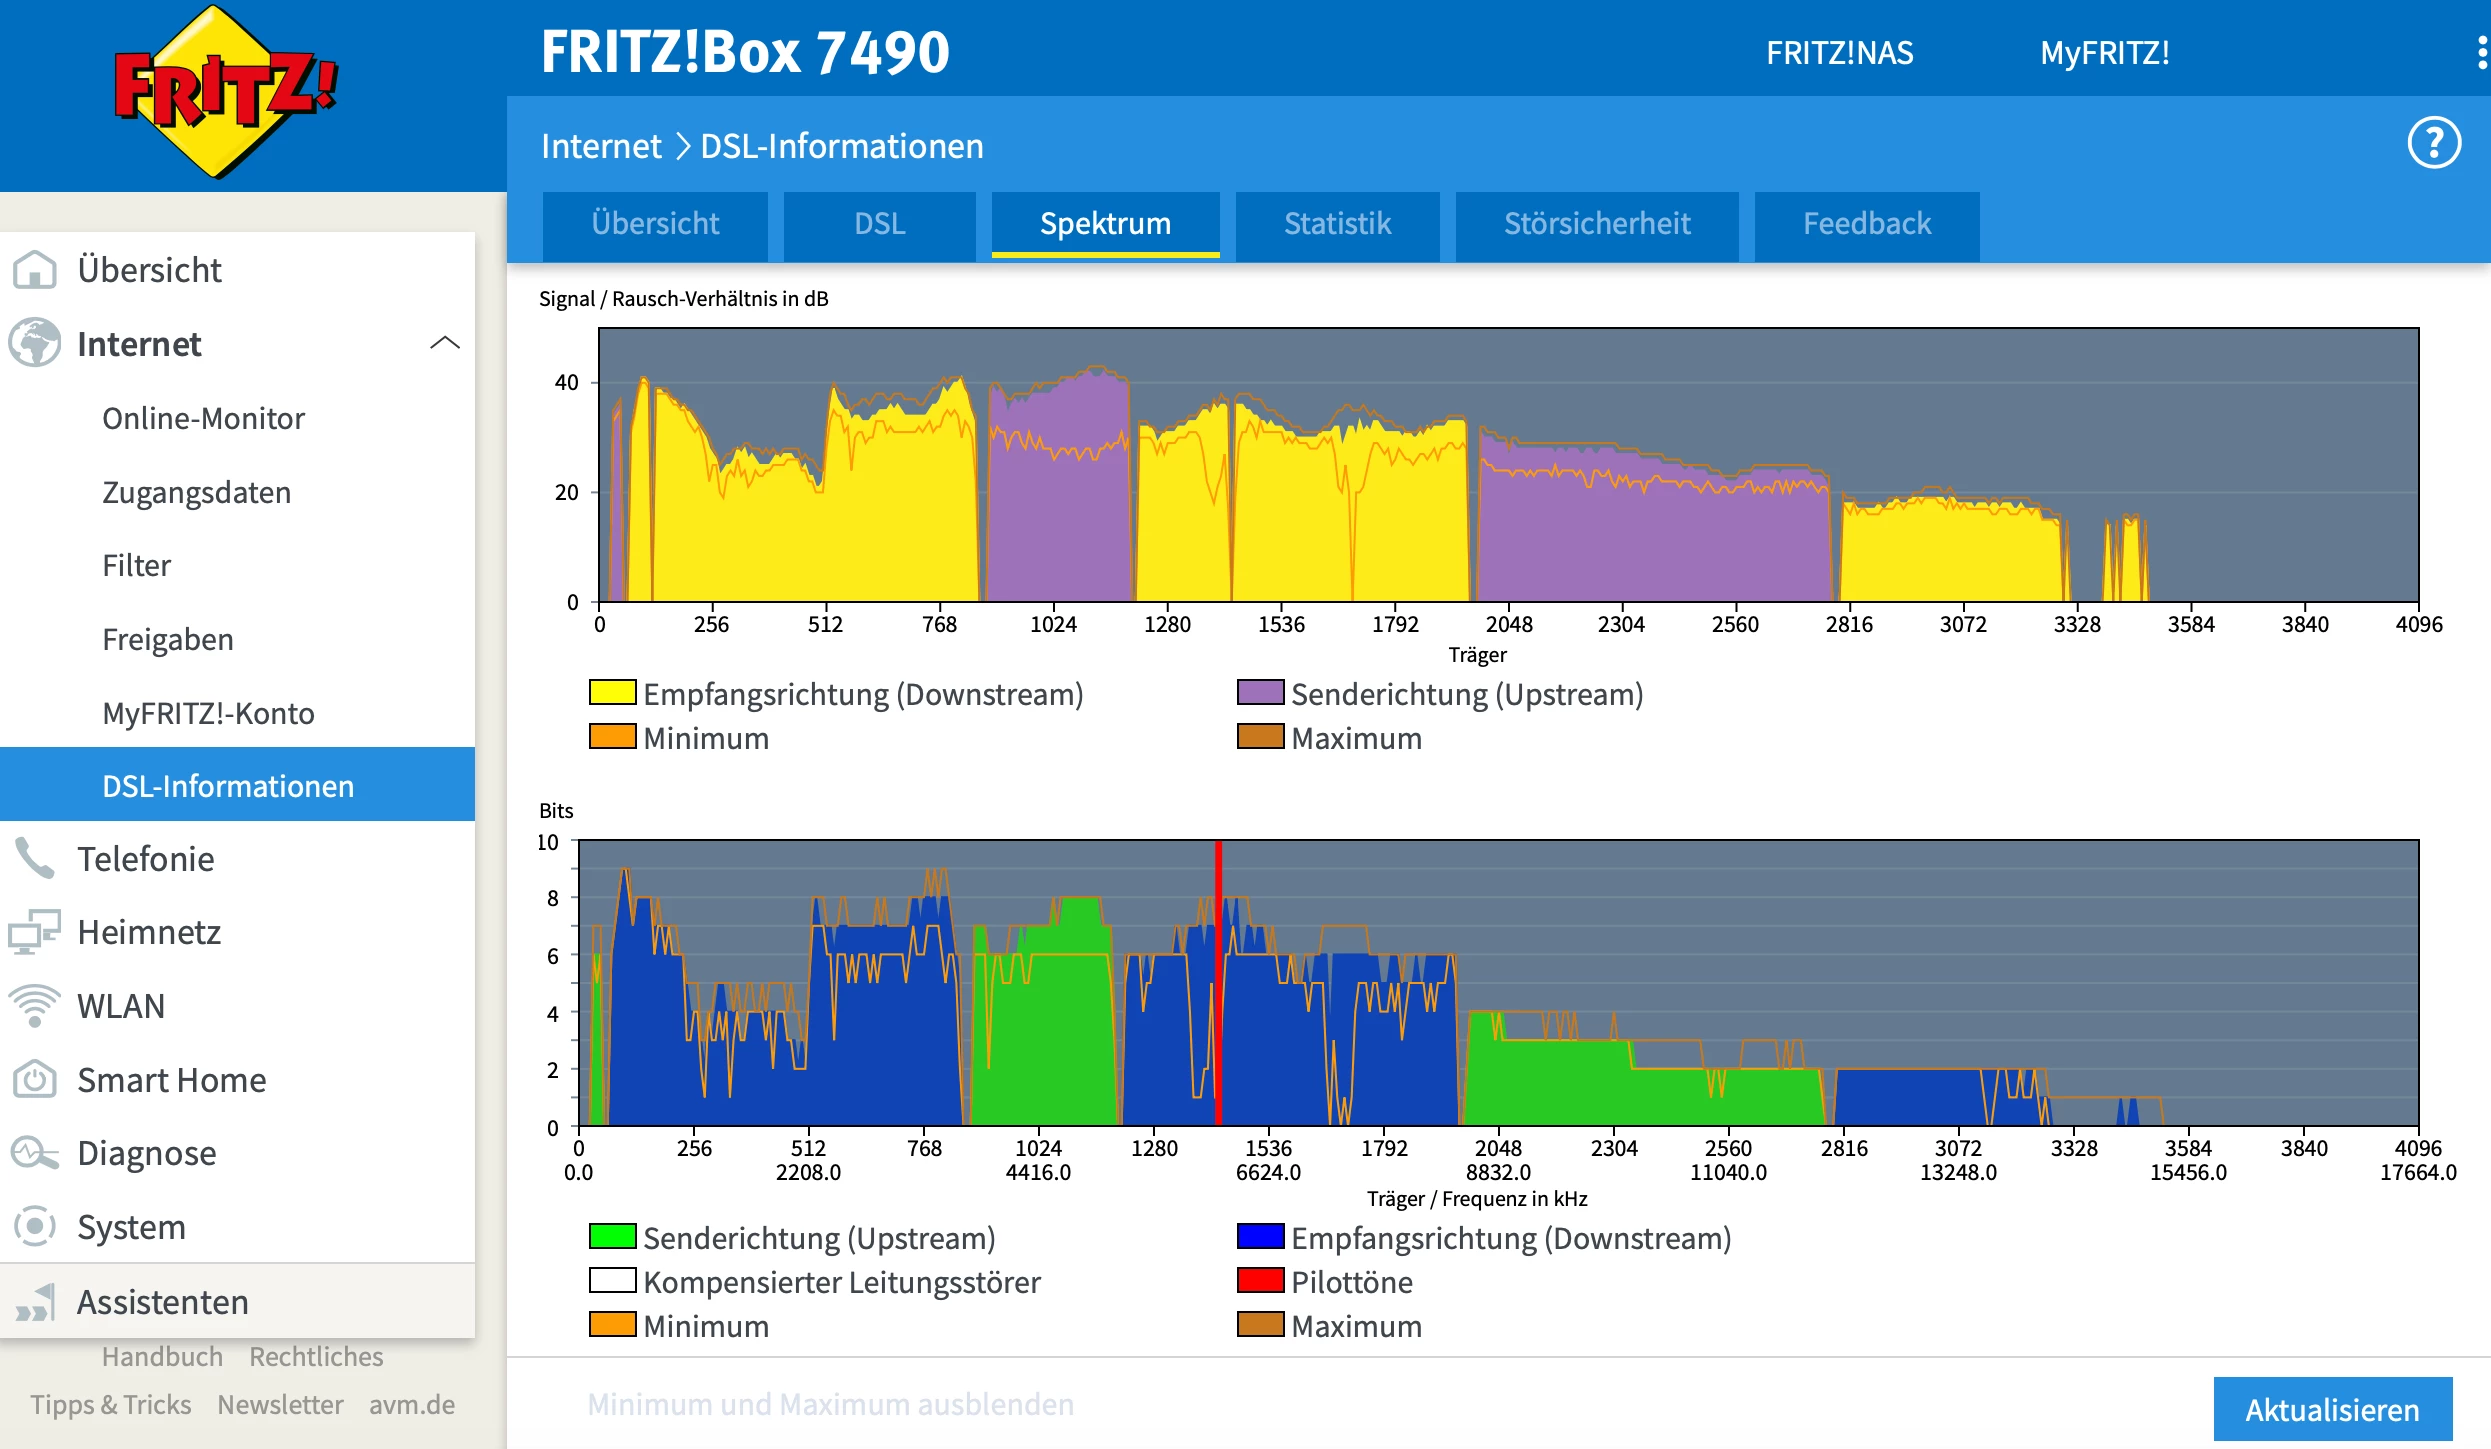Image resolution: width=2491 pixels, height=1449 pixels.
Task: Click the Internet globe icon
Action: [x=35, y=343]
